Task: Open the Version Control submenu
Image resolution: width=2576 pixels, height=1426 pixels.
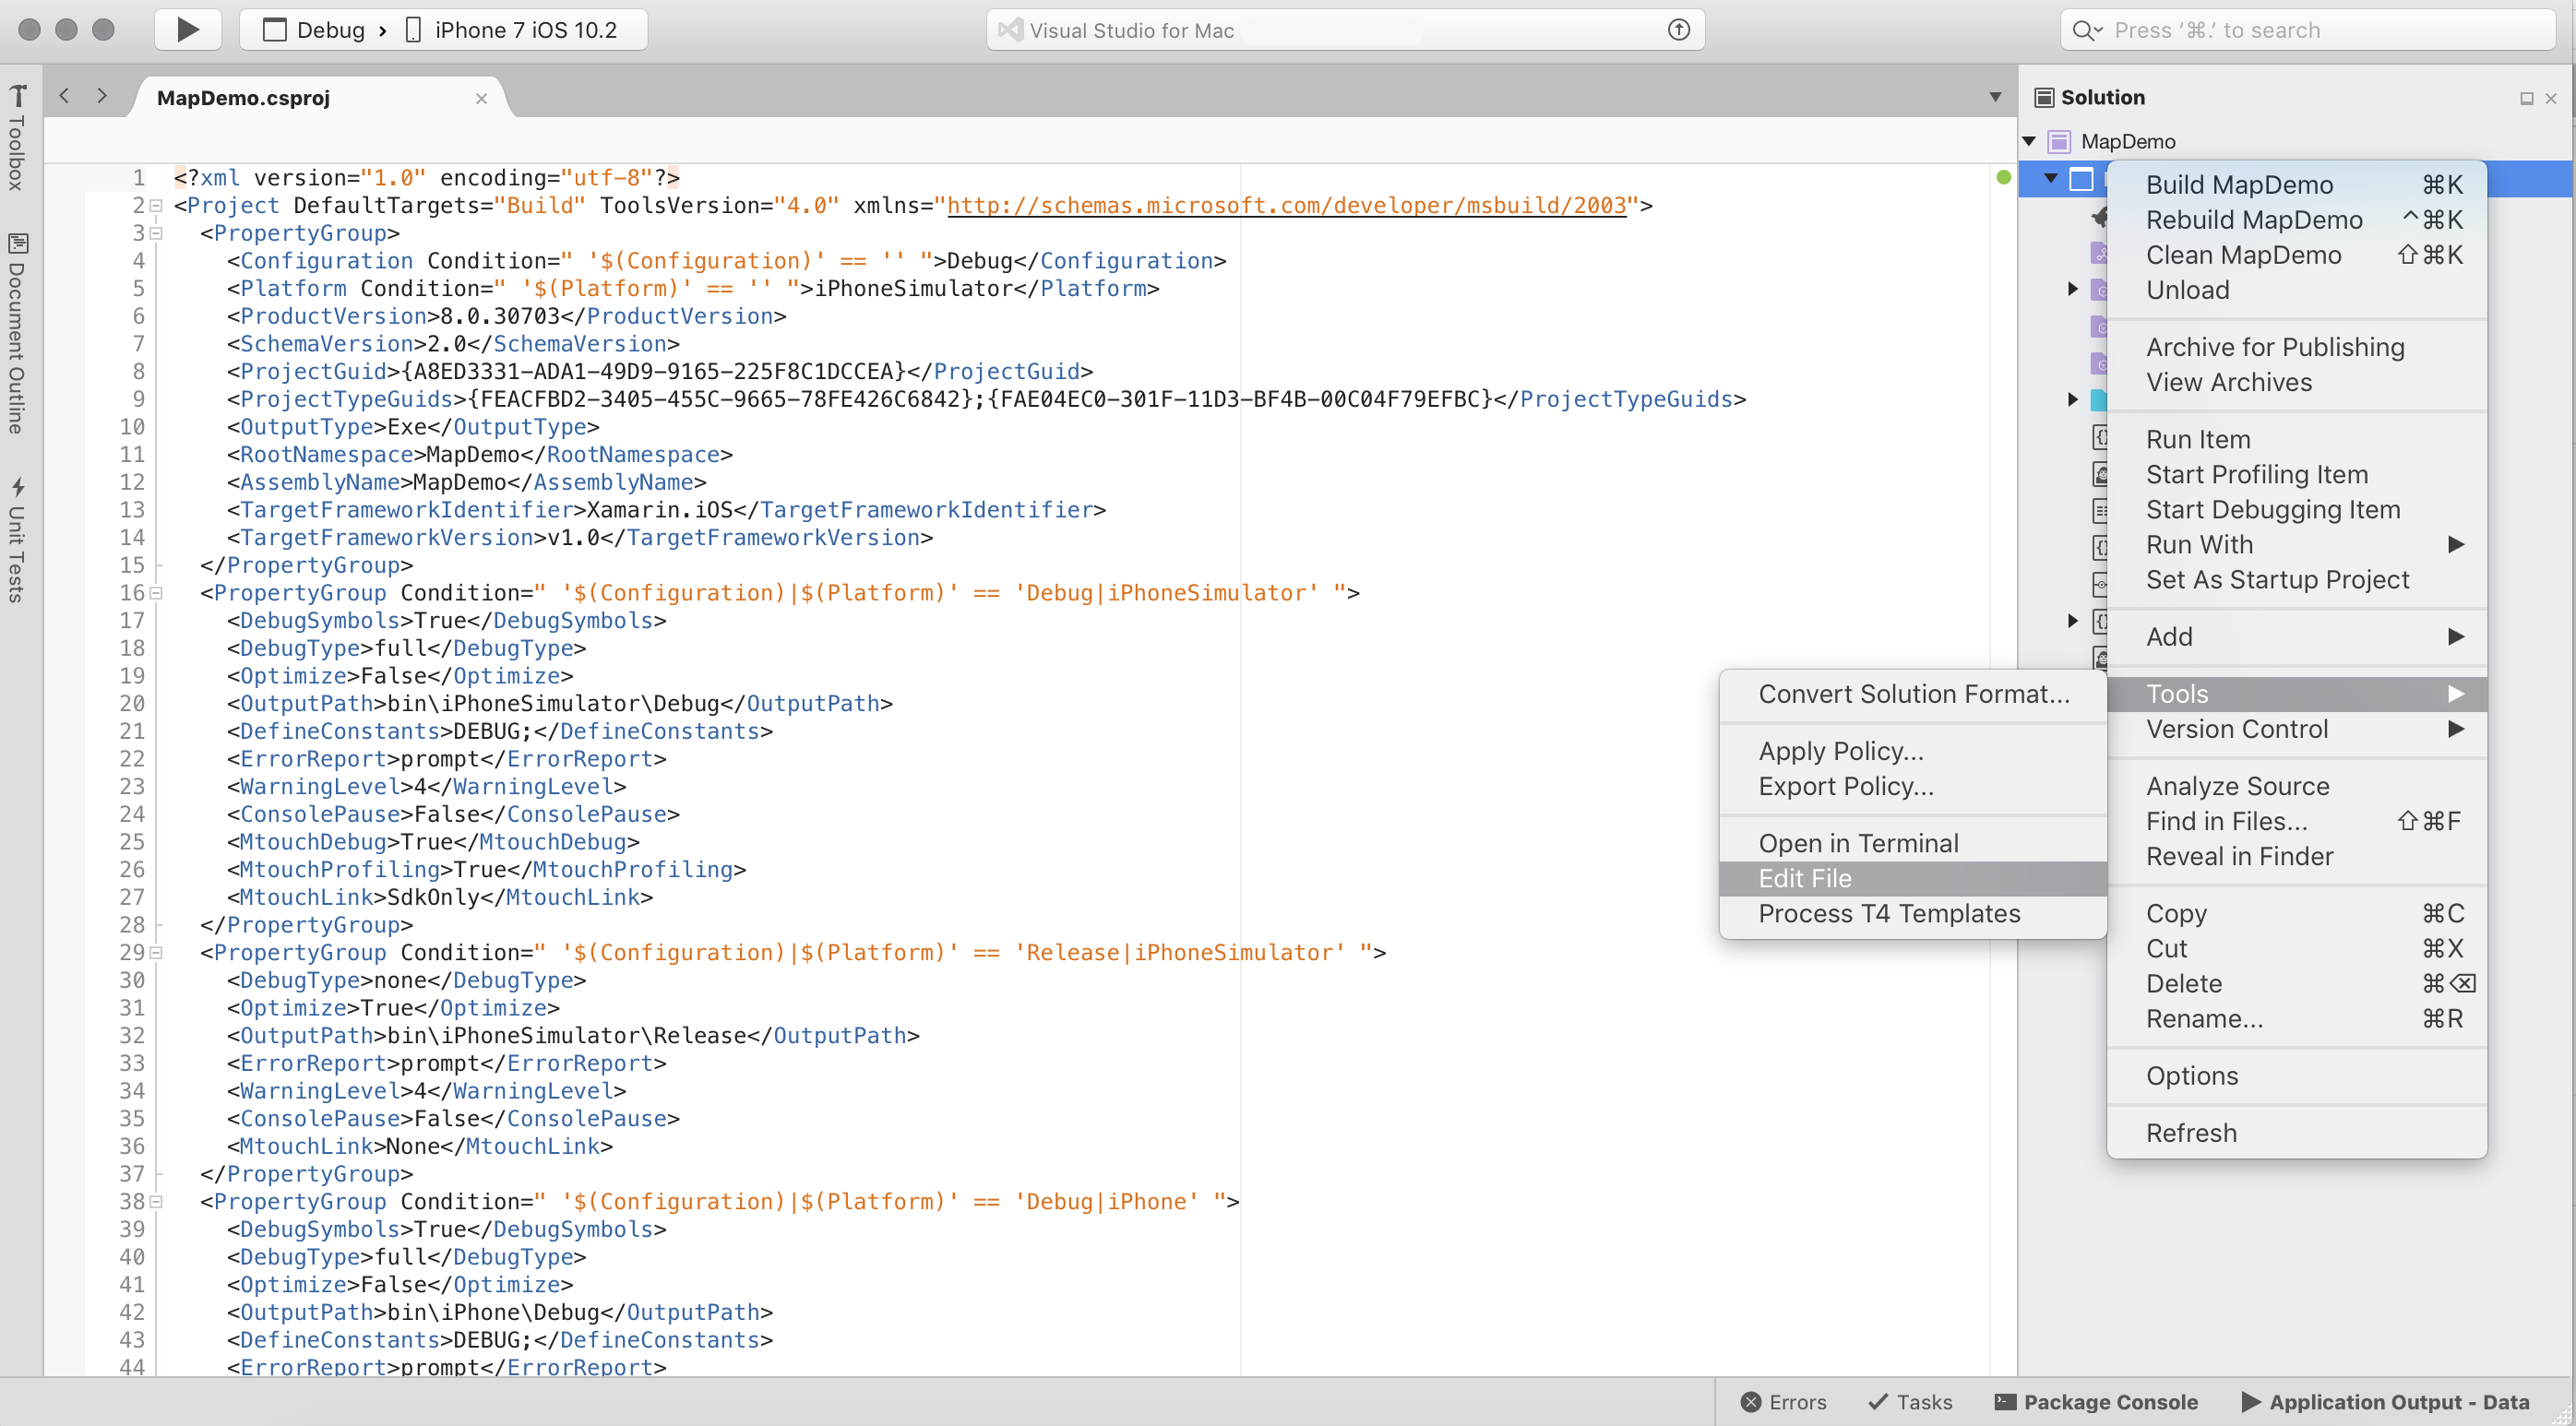Action: point(2297,728)
